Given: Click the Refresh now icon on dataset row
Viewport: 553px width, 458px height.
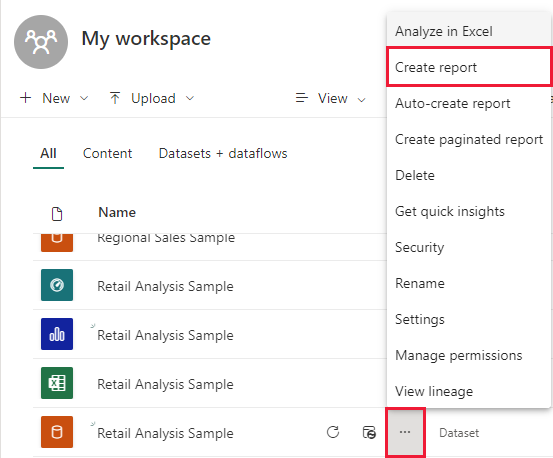Looking at the screenshot, I should click(333, 432).
